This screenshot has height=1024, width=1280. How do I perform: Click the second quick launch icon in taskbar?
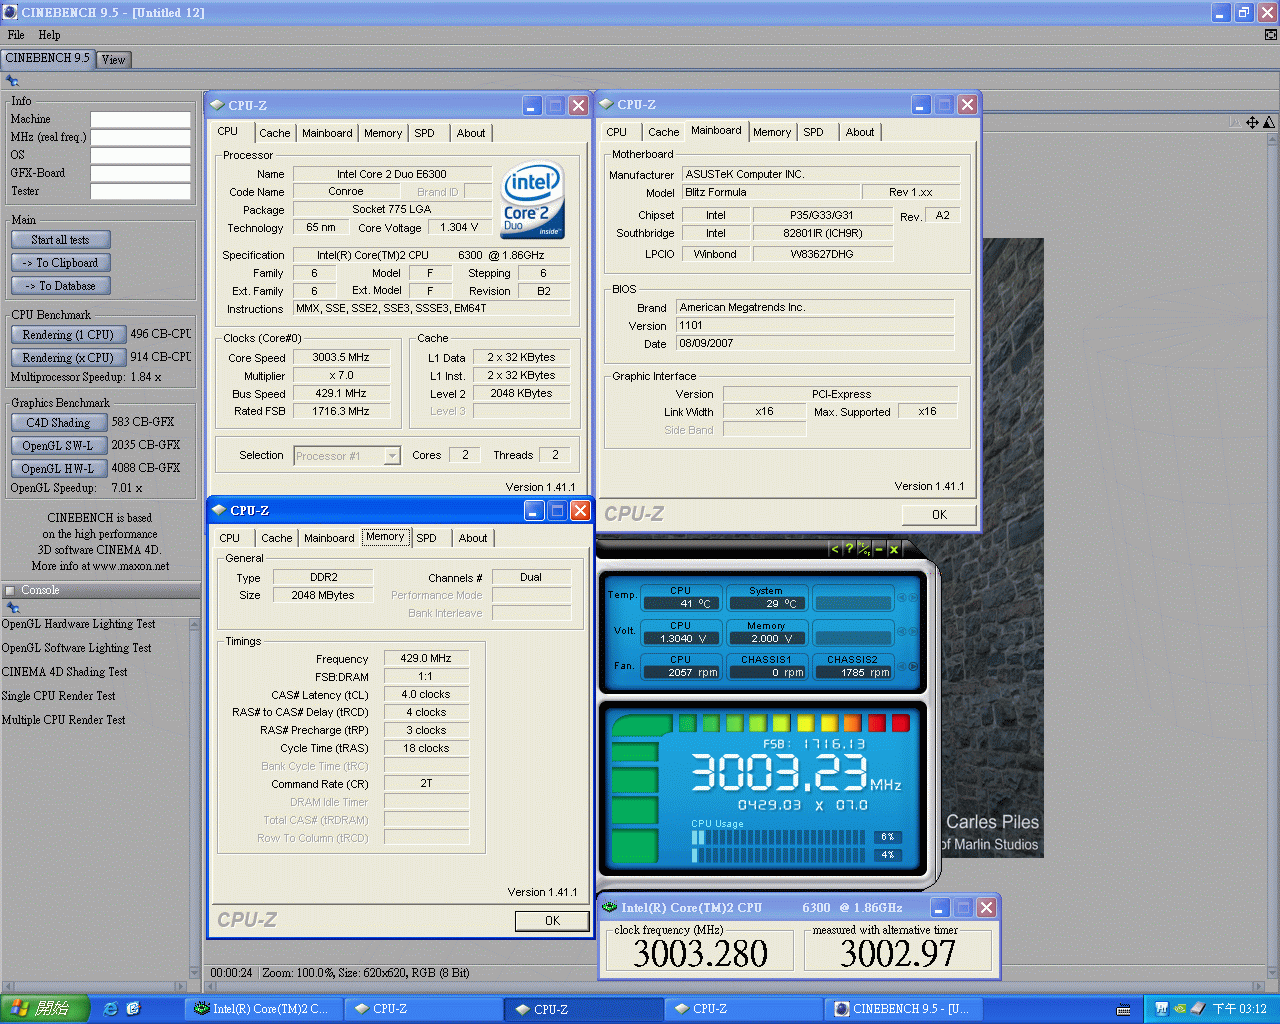(x=134, y=1009)
